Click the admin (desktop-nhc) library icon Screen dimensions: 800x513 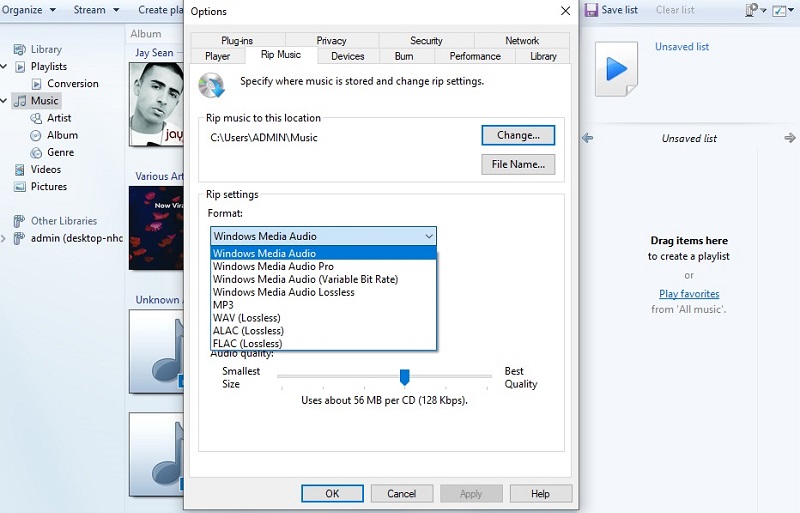[x=19, y=238]
